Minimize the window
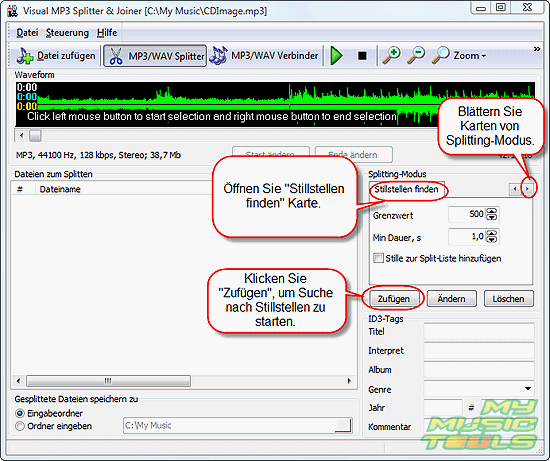 point(481,8)
